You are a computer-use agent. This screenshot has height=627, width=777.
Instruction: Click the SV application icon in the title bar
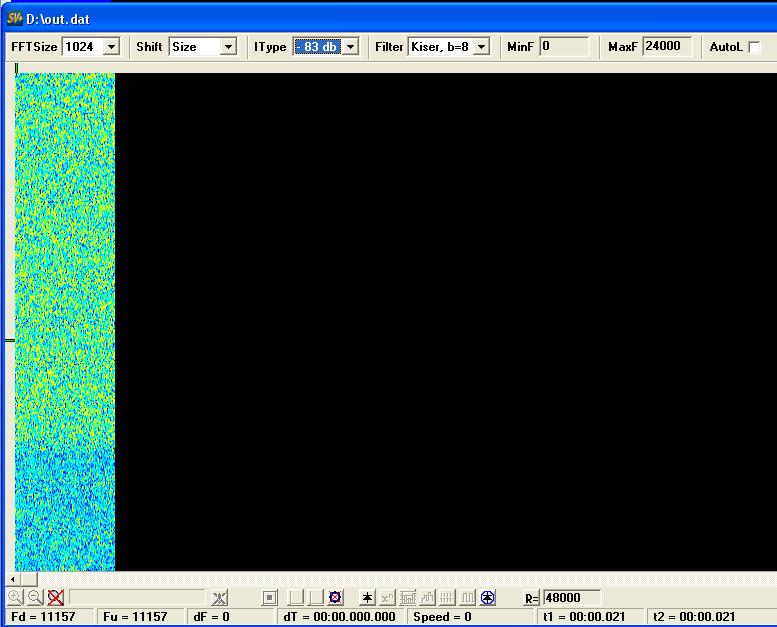pyautogui.click(x=15, y=19)
